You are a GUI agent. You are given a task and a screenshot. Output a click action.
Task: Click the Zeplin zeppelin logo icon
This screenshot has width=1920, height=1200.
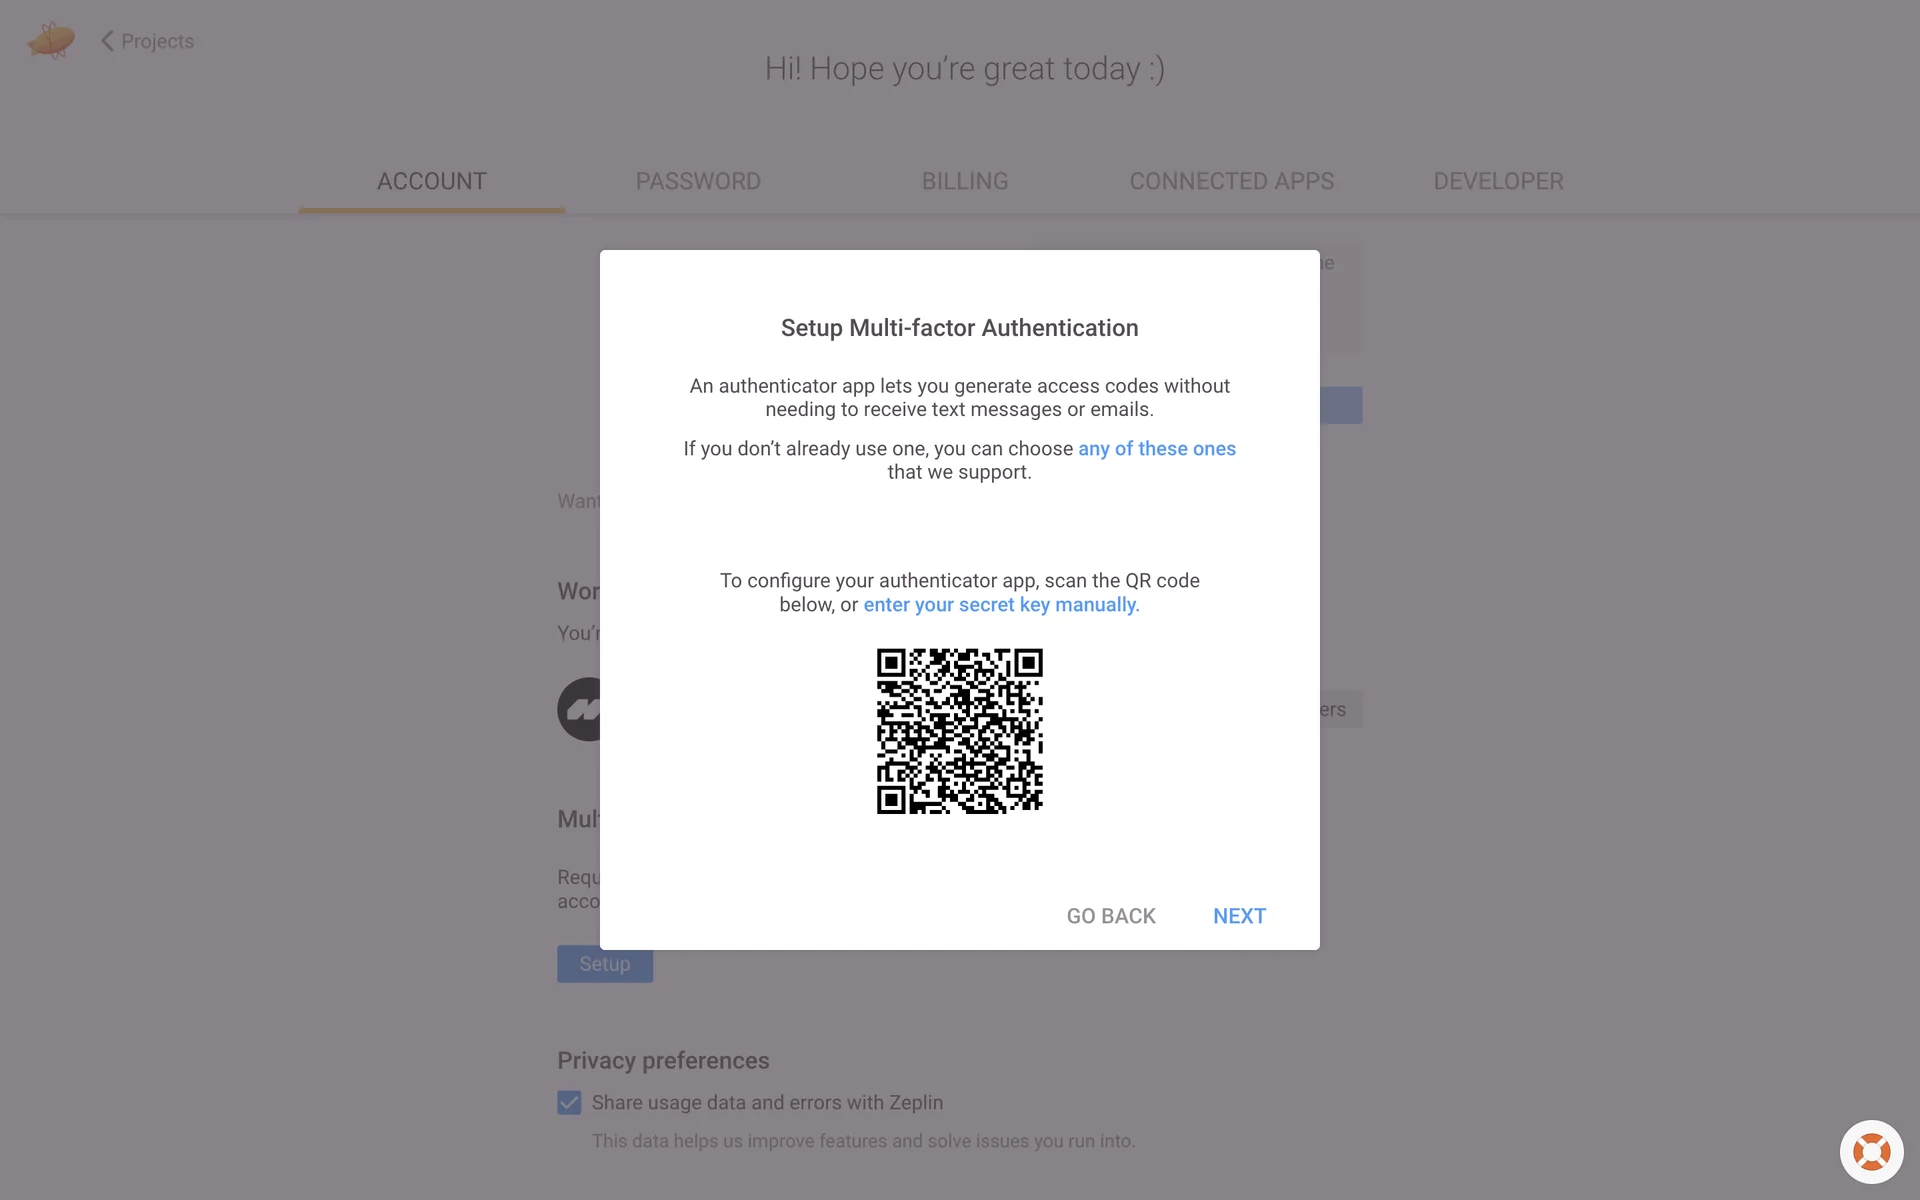point(50,40)
